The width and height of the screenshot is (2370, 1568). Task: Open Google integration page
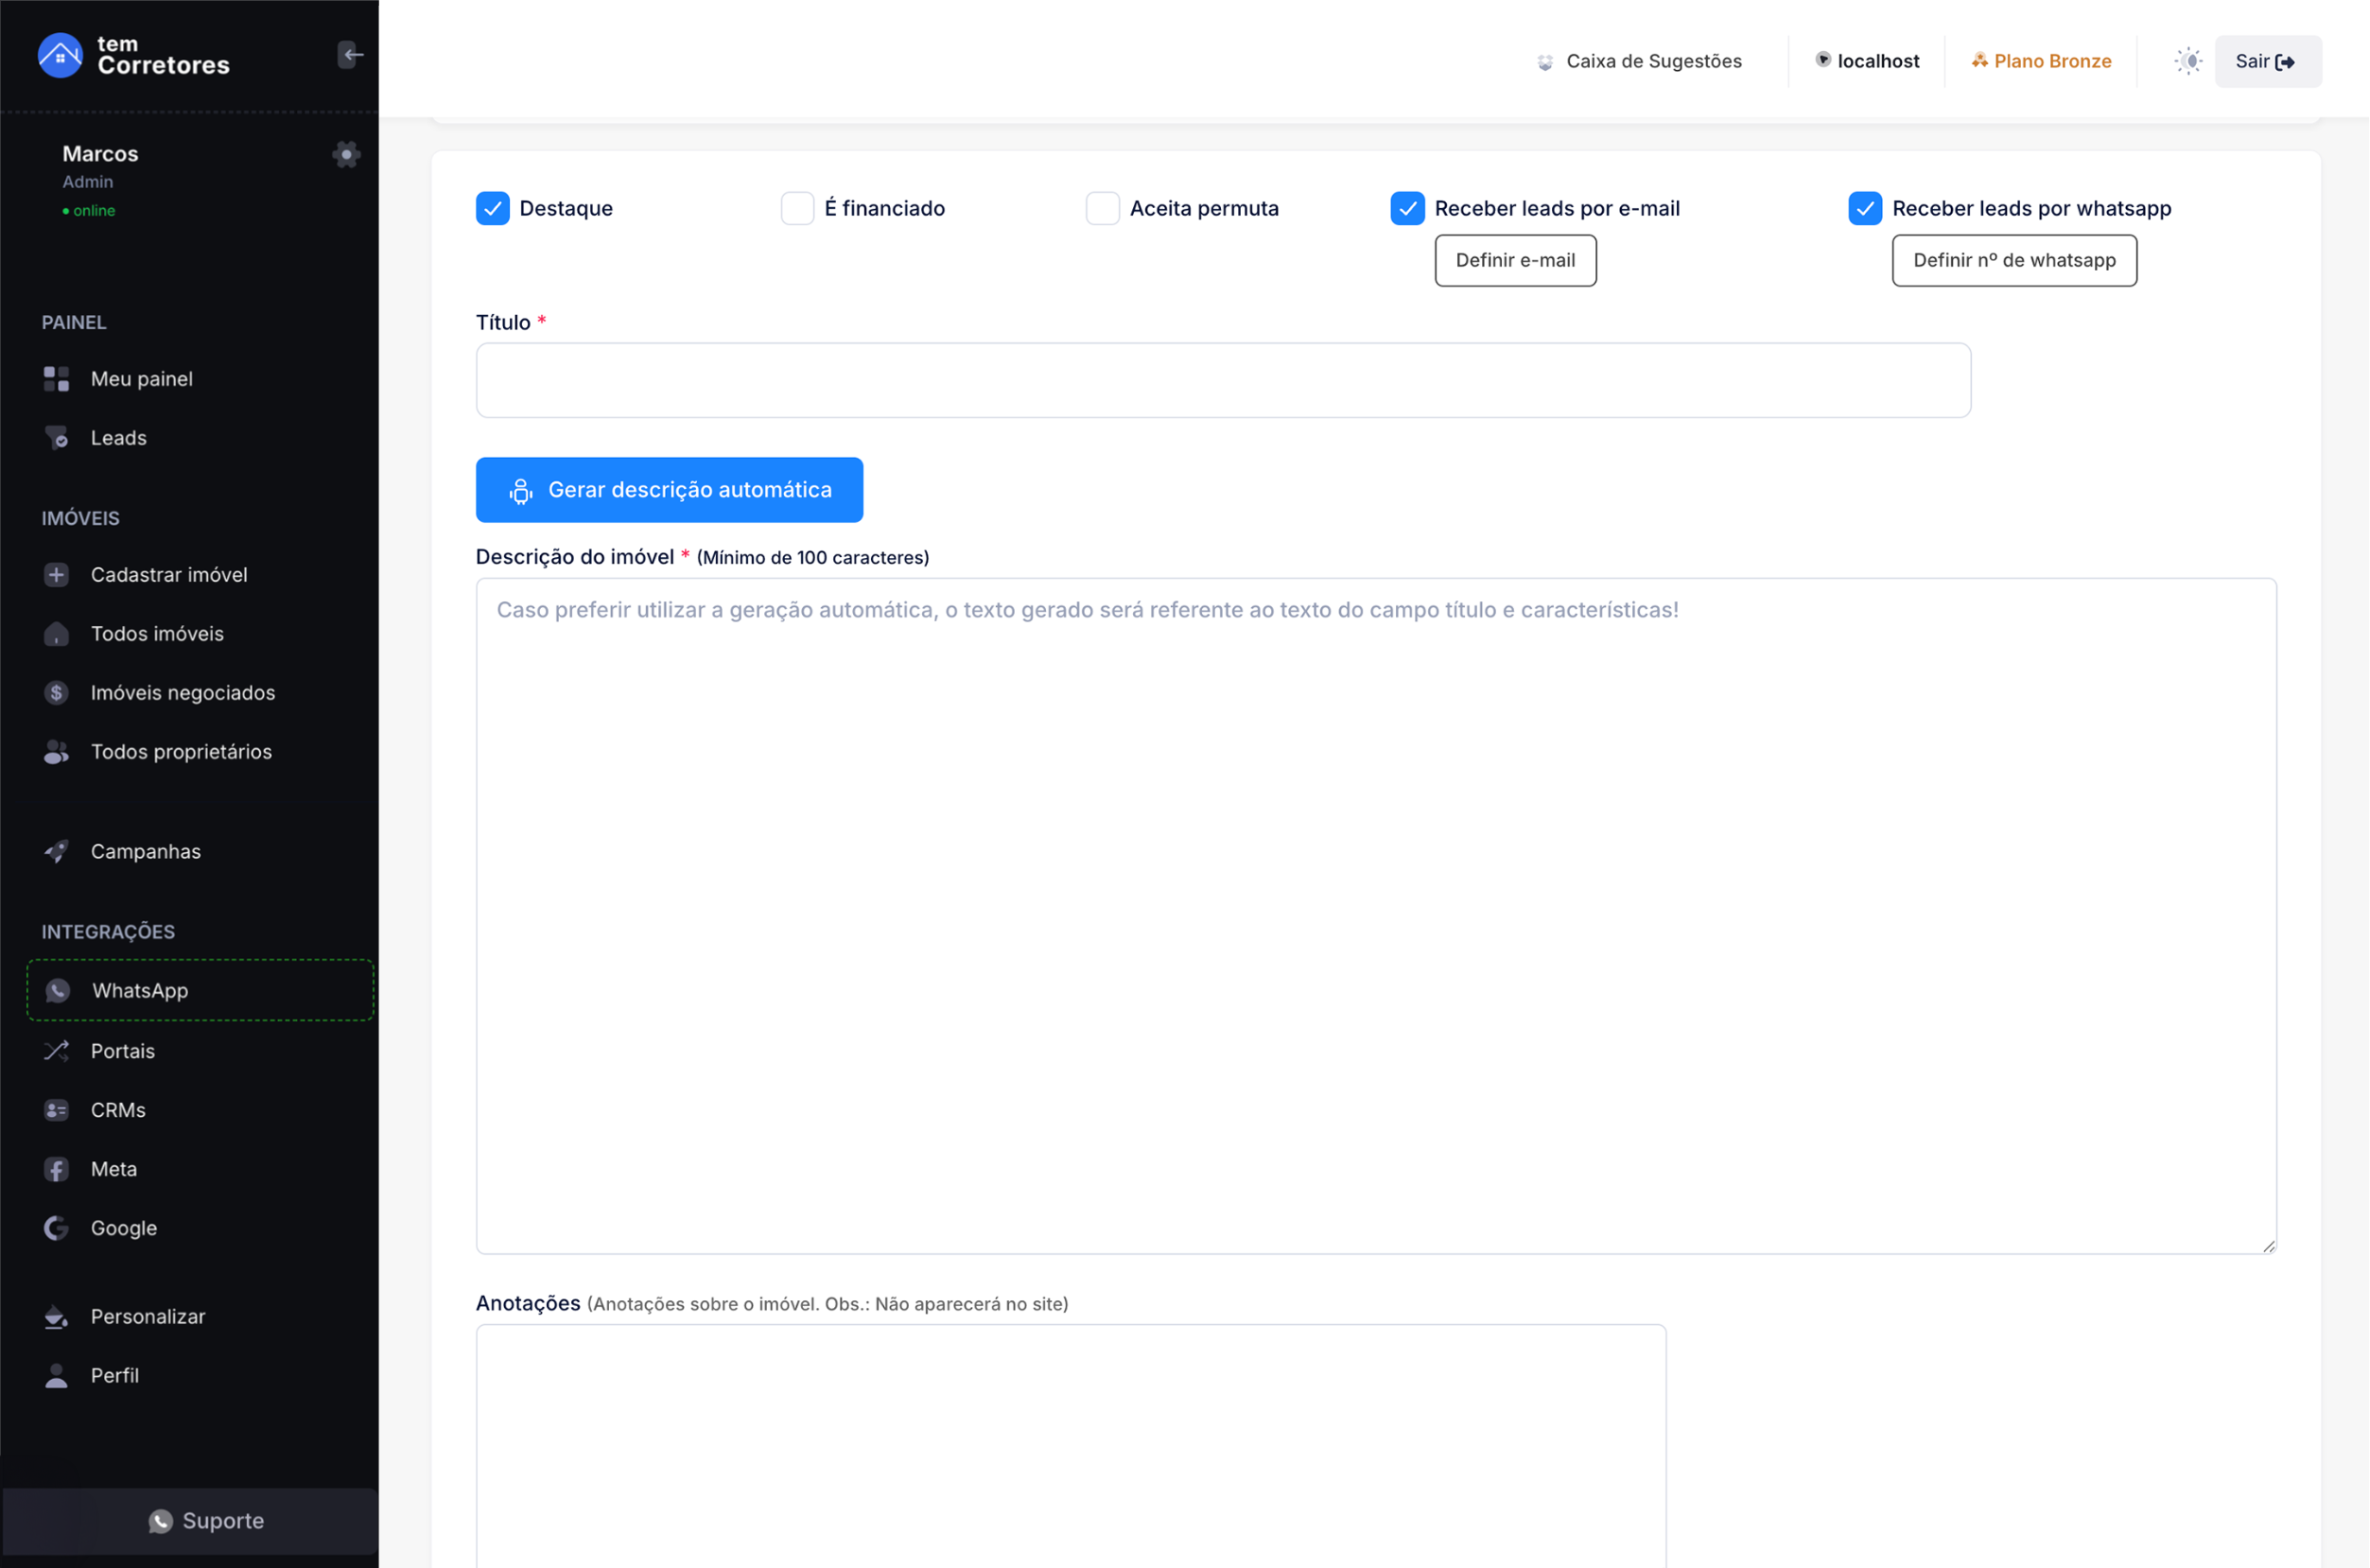[x=123, y=1228]
